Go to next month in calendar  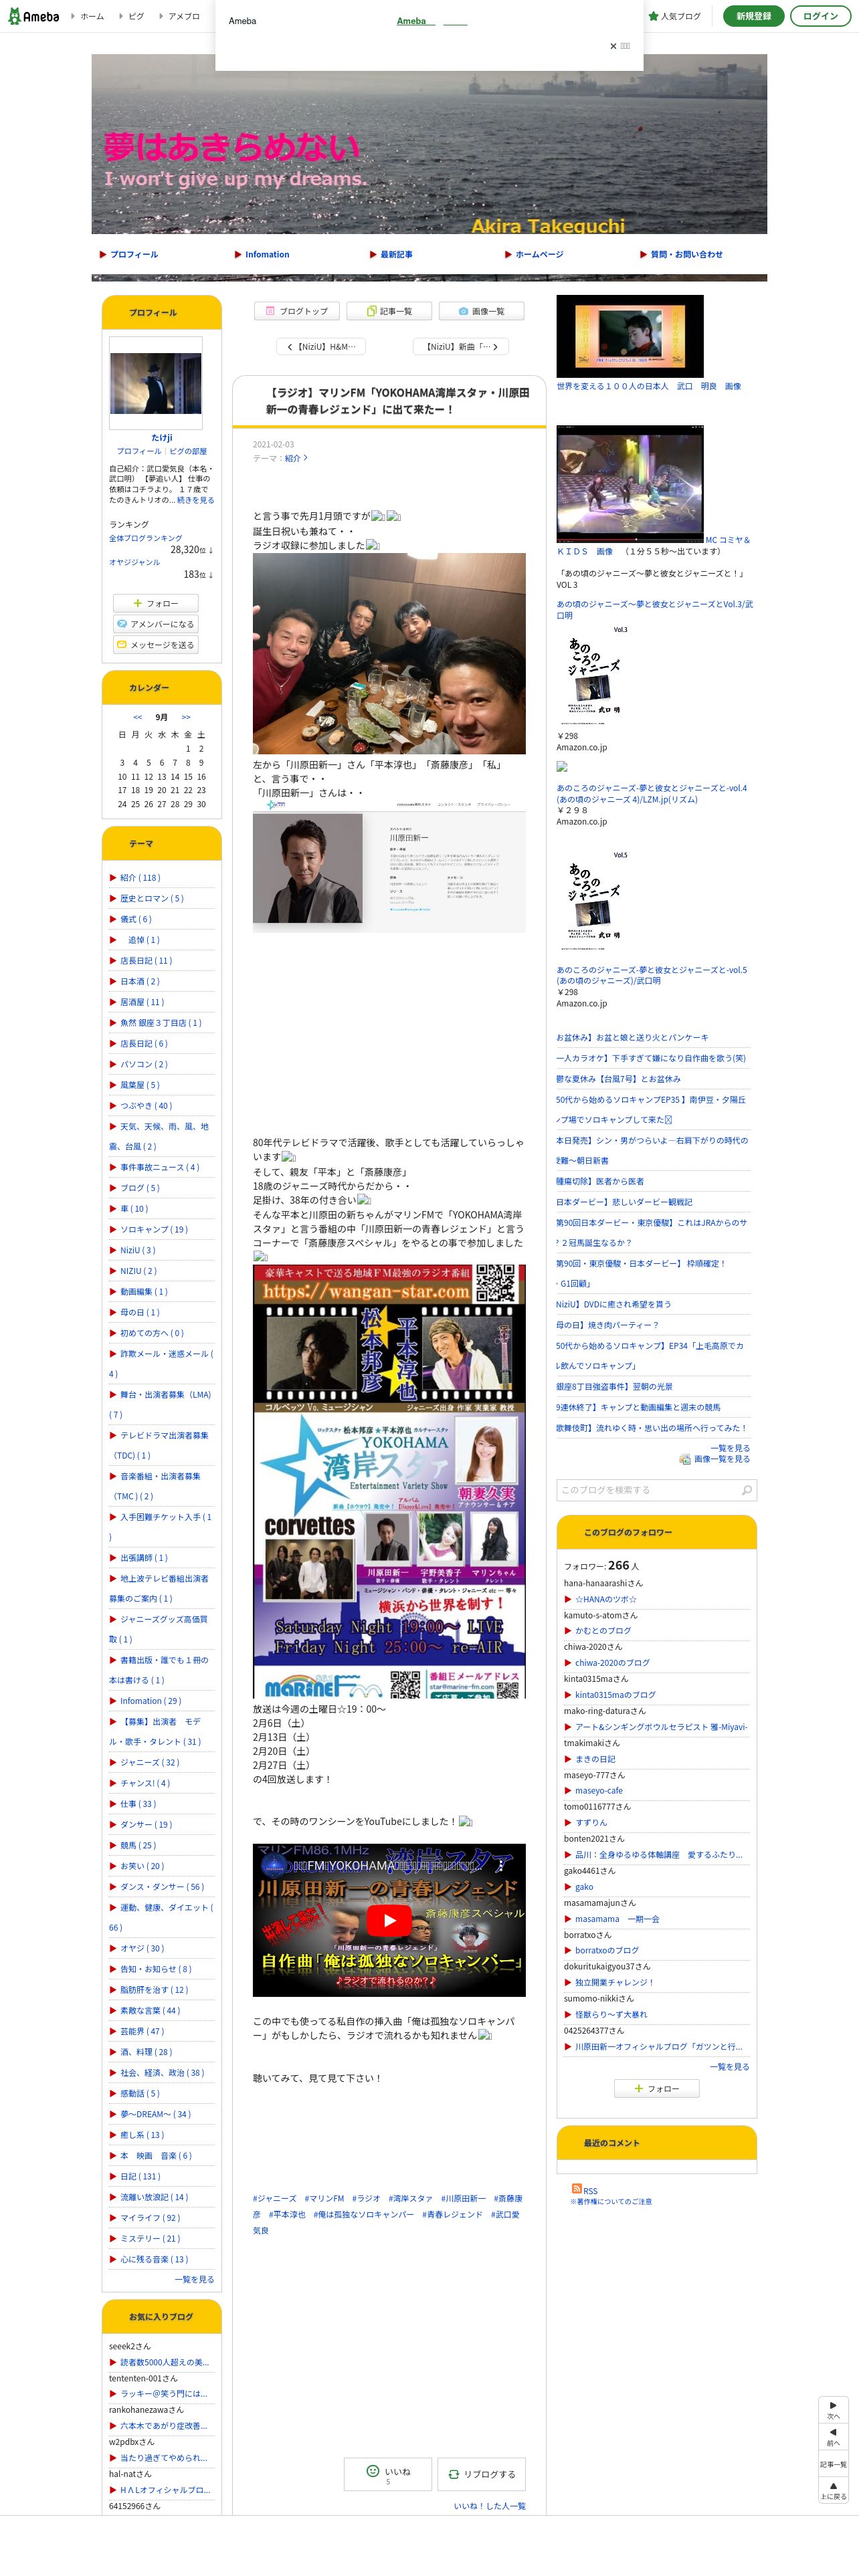[x=186, y=717]
